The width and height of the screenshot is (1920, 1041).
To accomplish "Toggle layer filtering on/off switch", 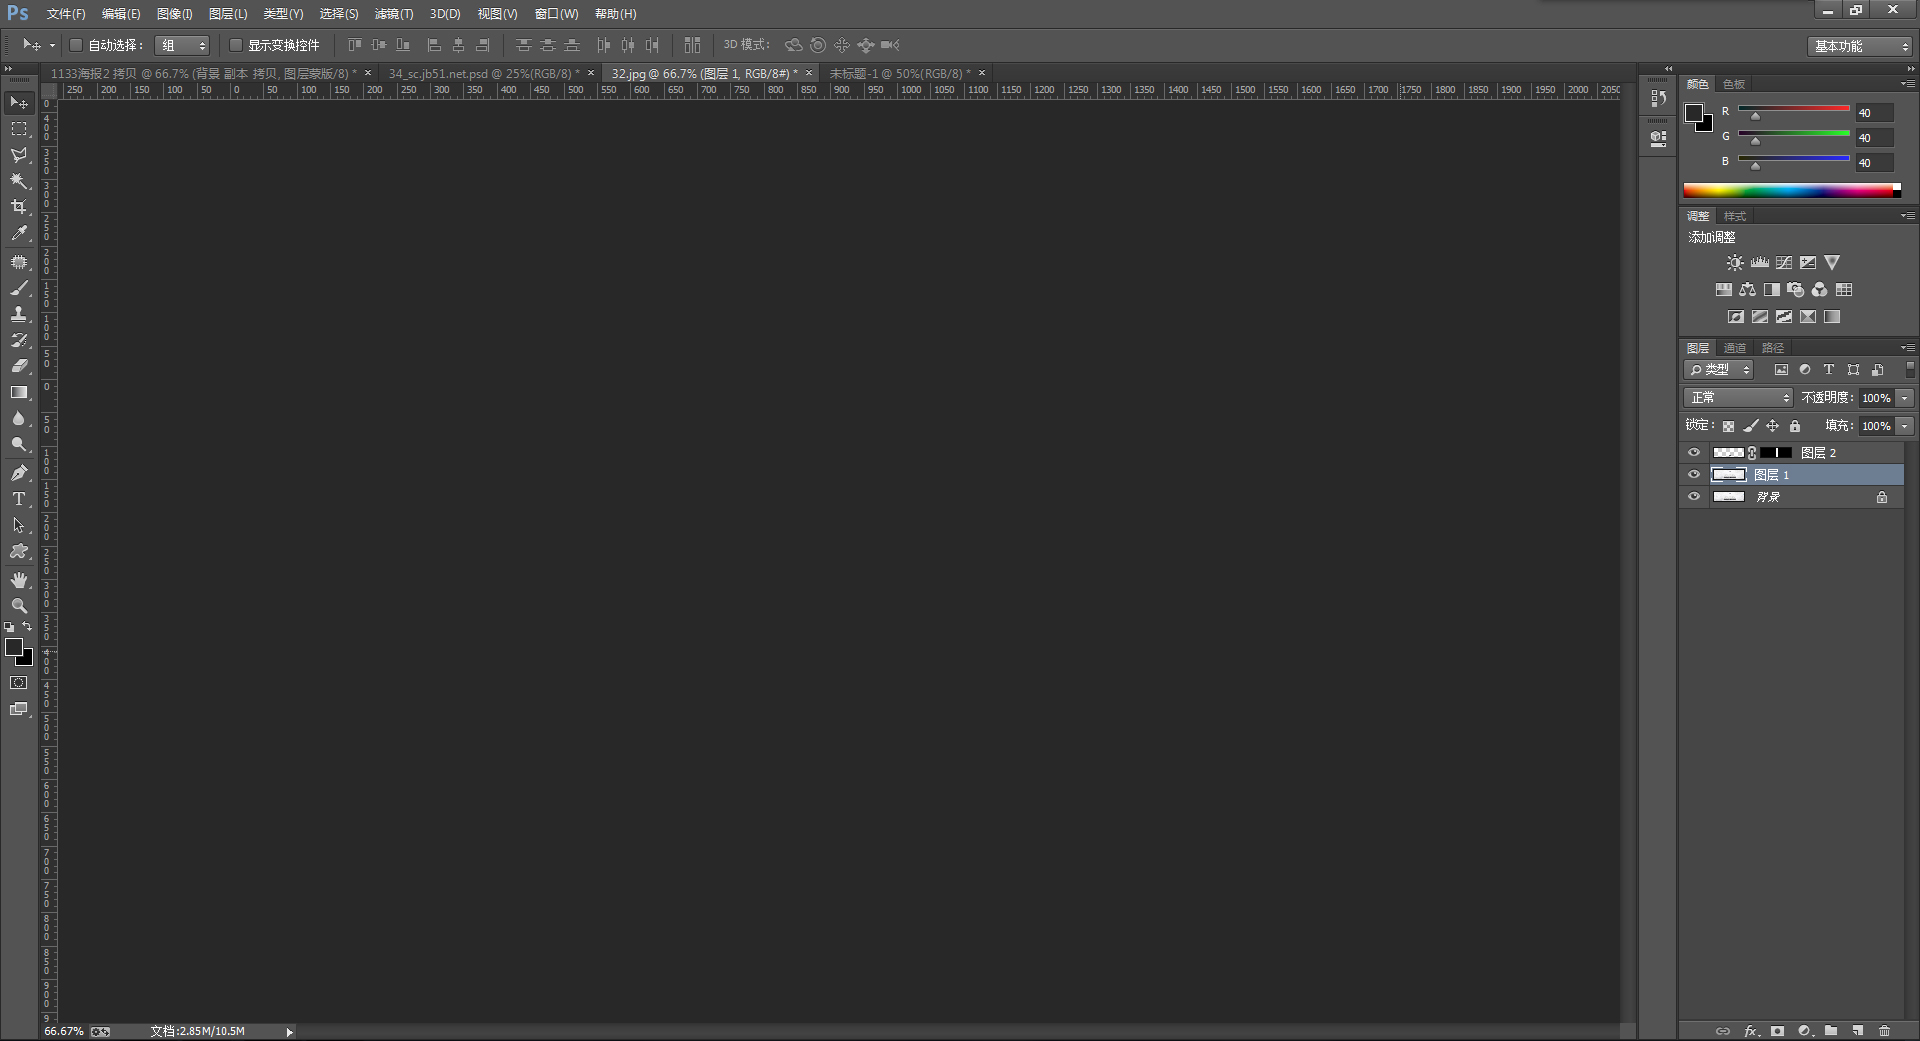I will [x=1910, y=370].
